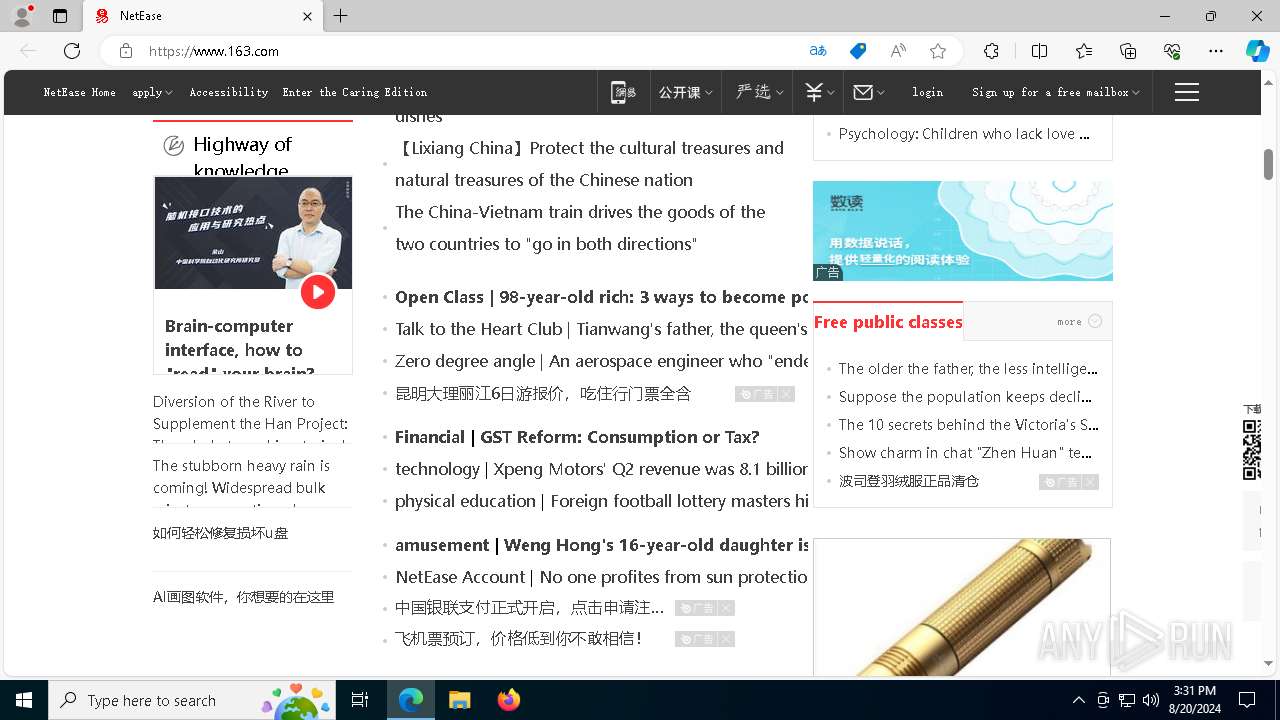Expand the mail envelope dropdown
This screenshot has width=1280, height=720.
coord(869,92)
